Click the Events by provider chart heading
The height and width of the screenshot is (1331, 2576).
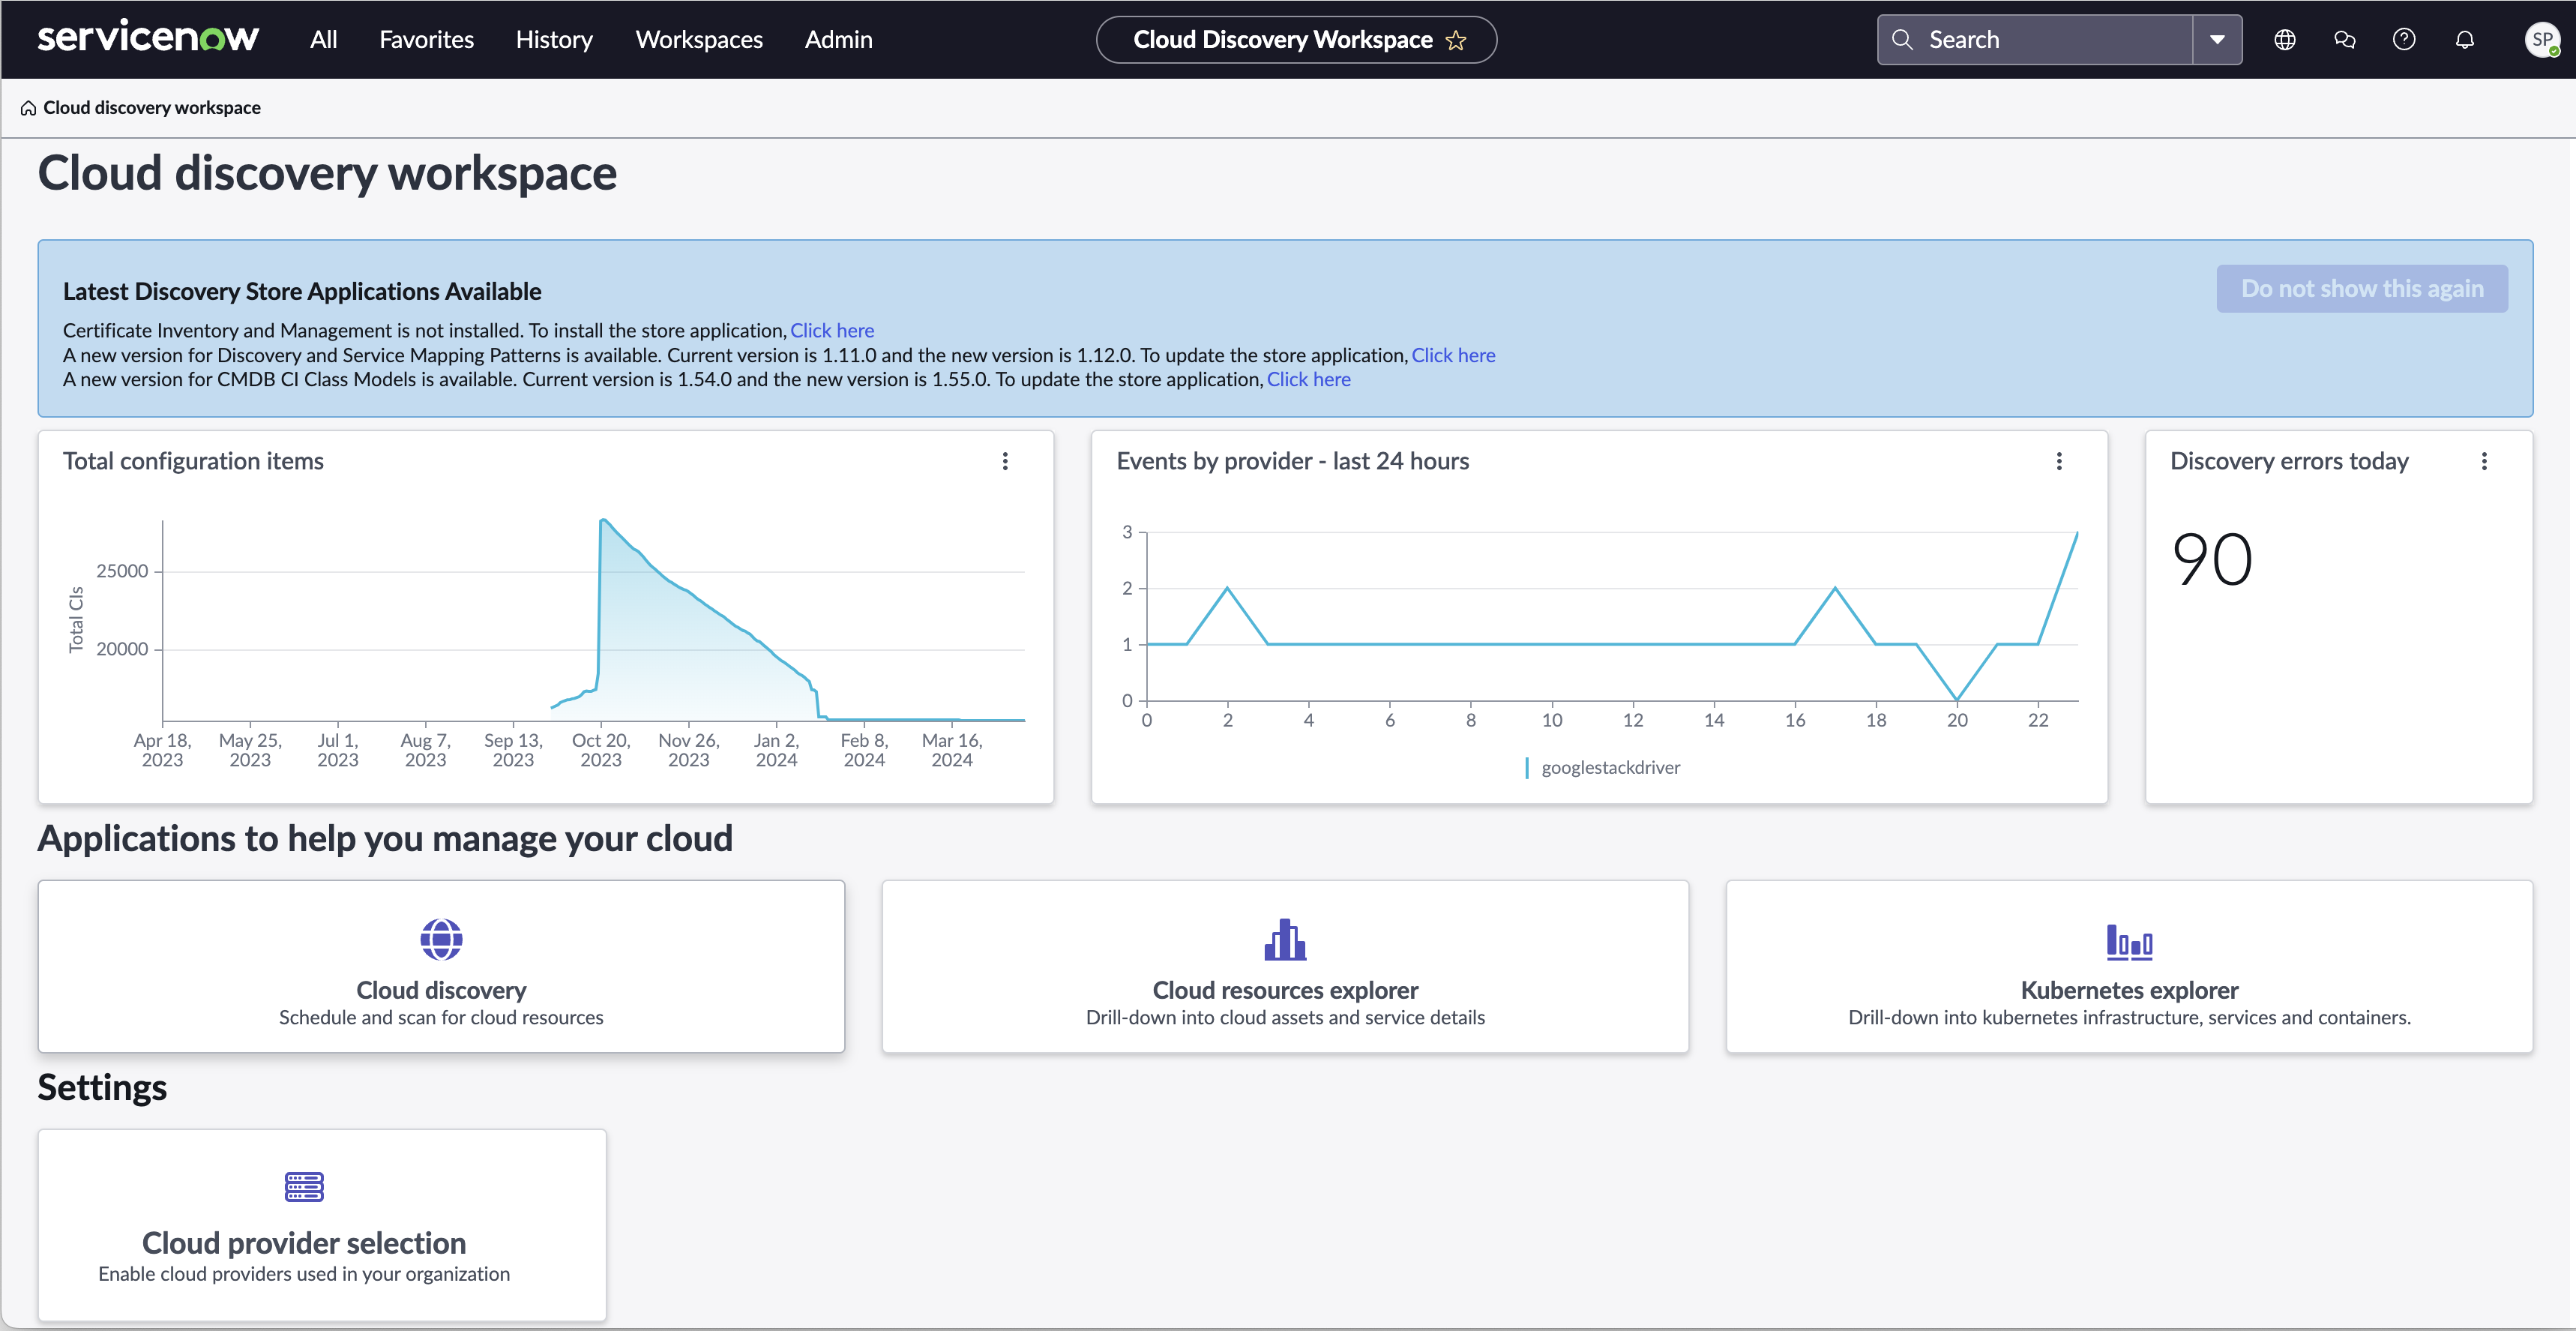tap(1292, 461)
